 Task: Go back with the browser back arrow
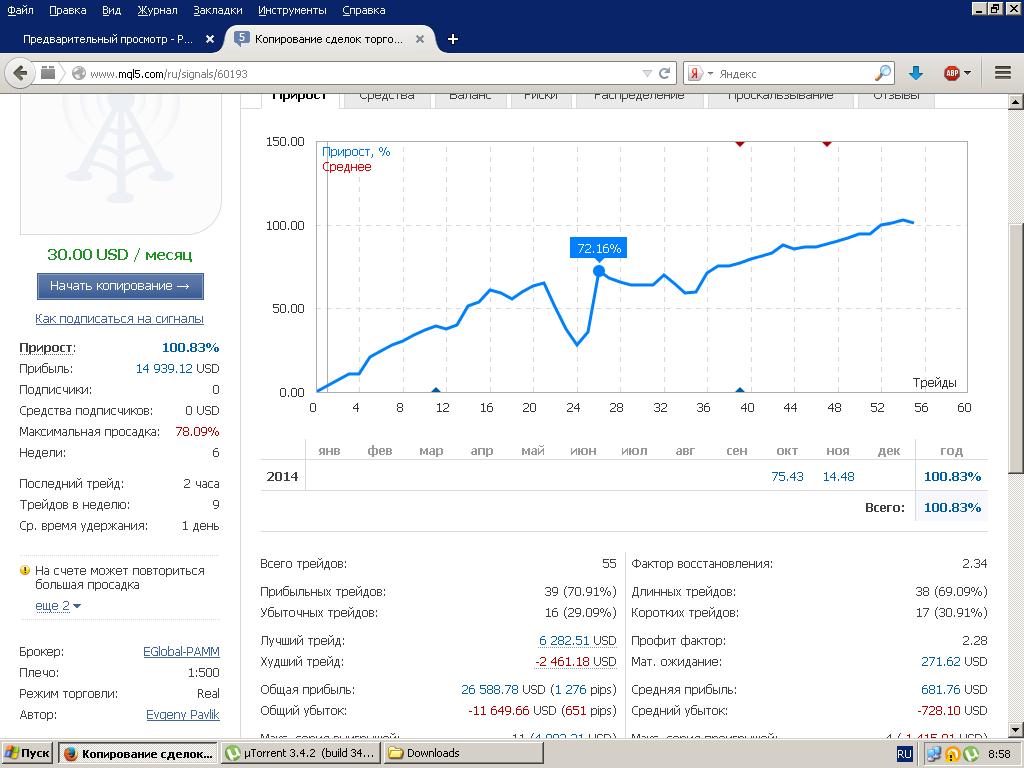tap(20, 73)
